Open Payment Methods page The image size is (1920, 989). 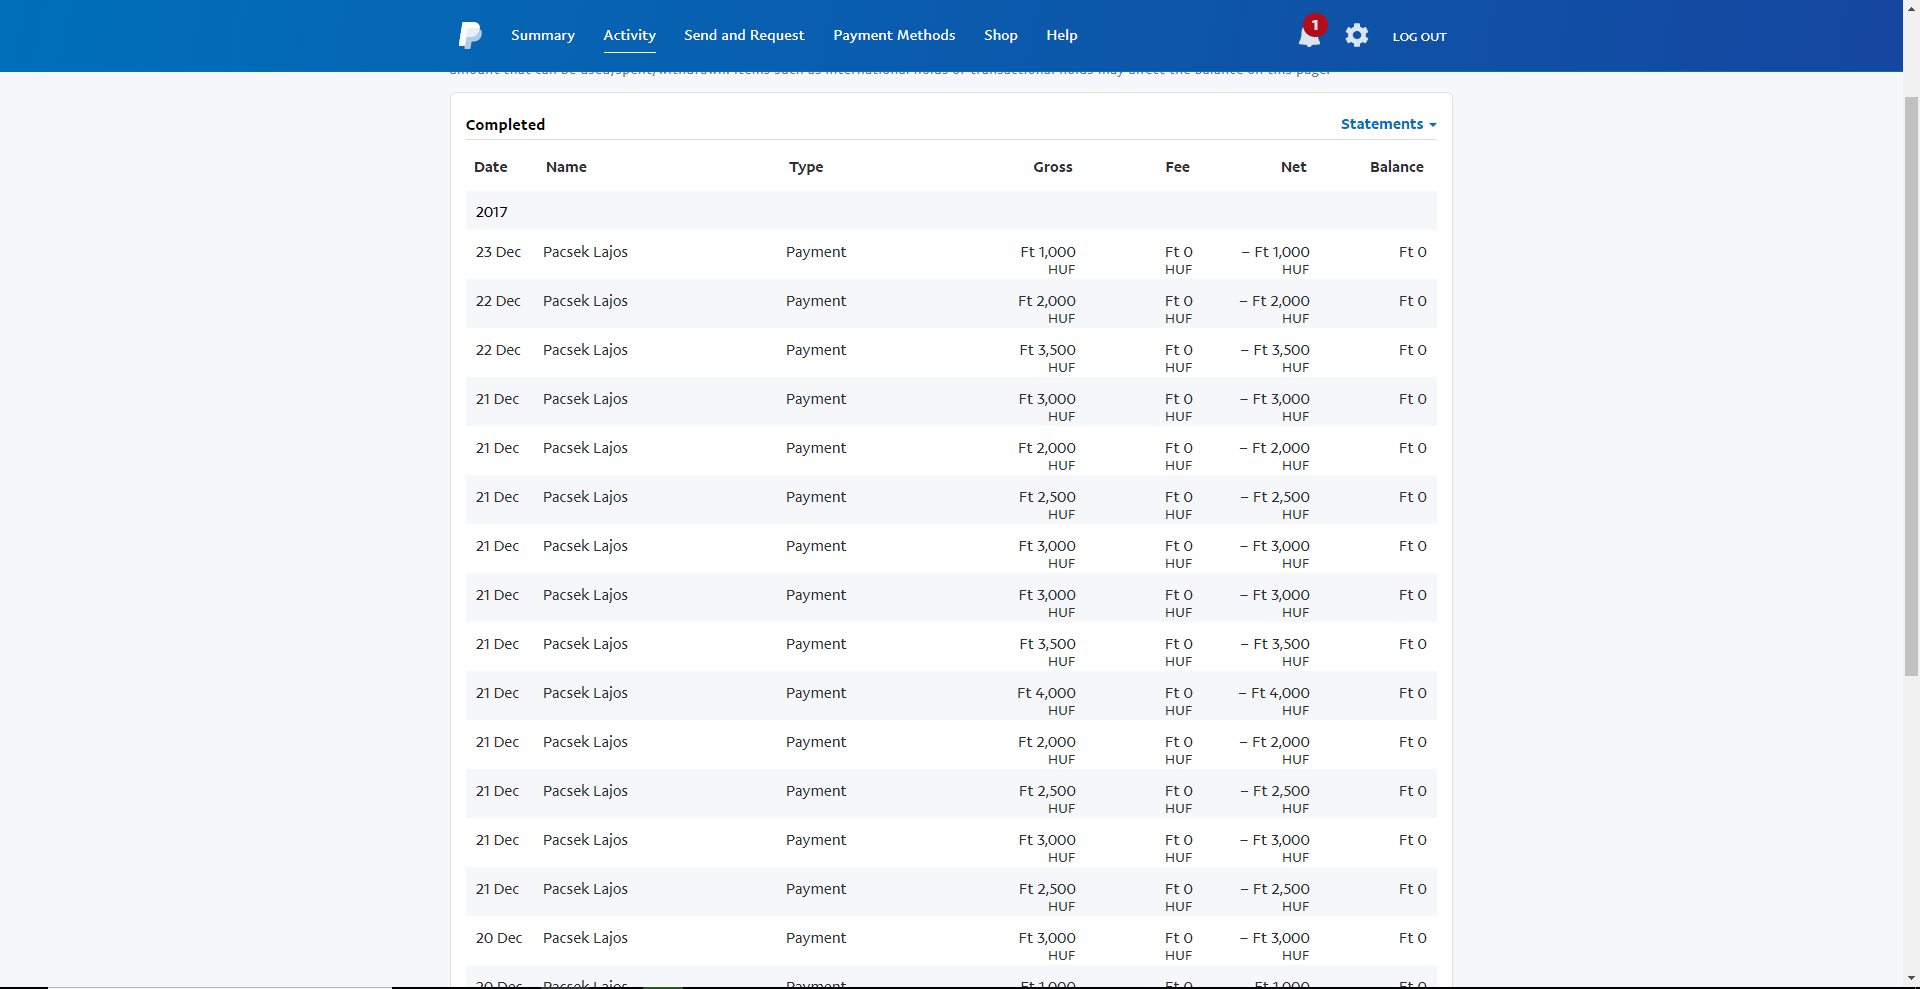[894, 35]
